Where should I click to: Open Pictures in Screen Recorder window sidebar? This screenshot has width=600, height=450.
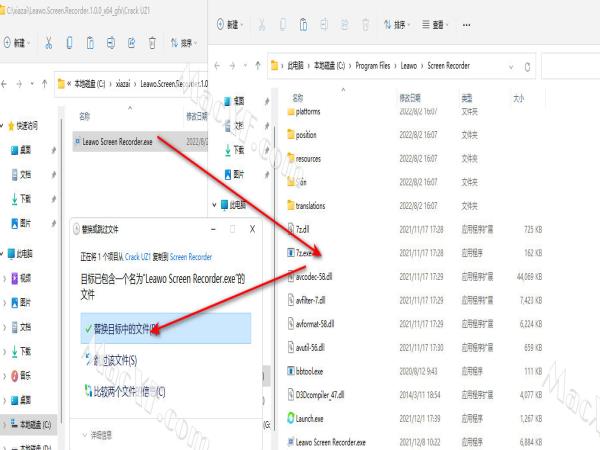234,174
